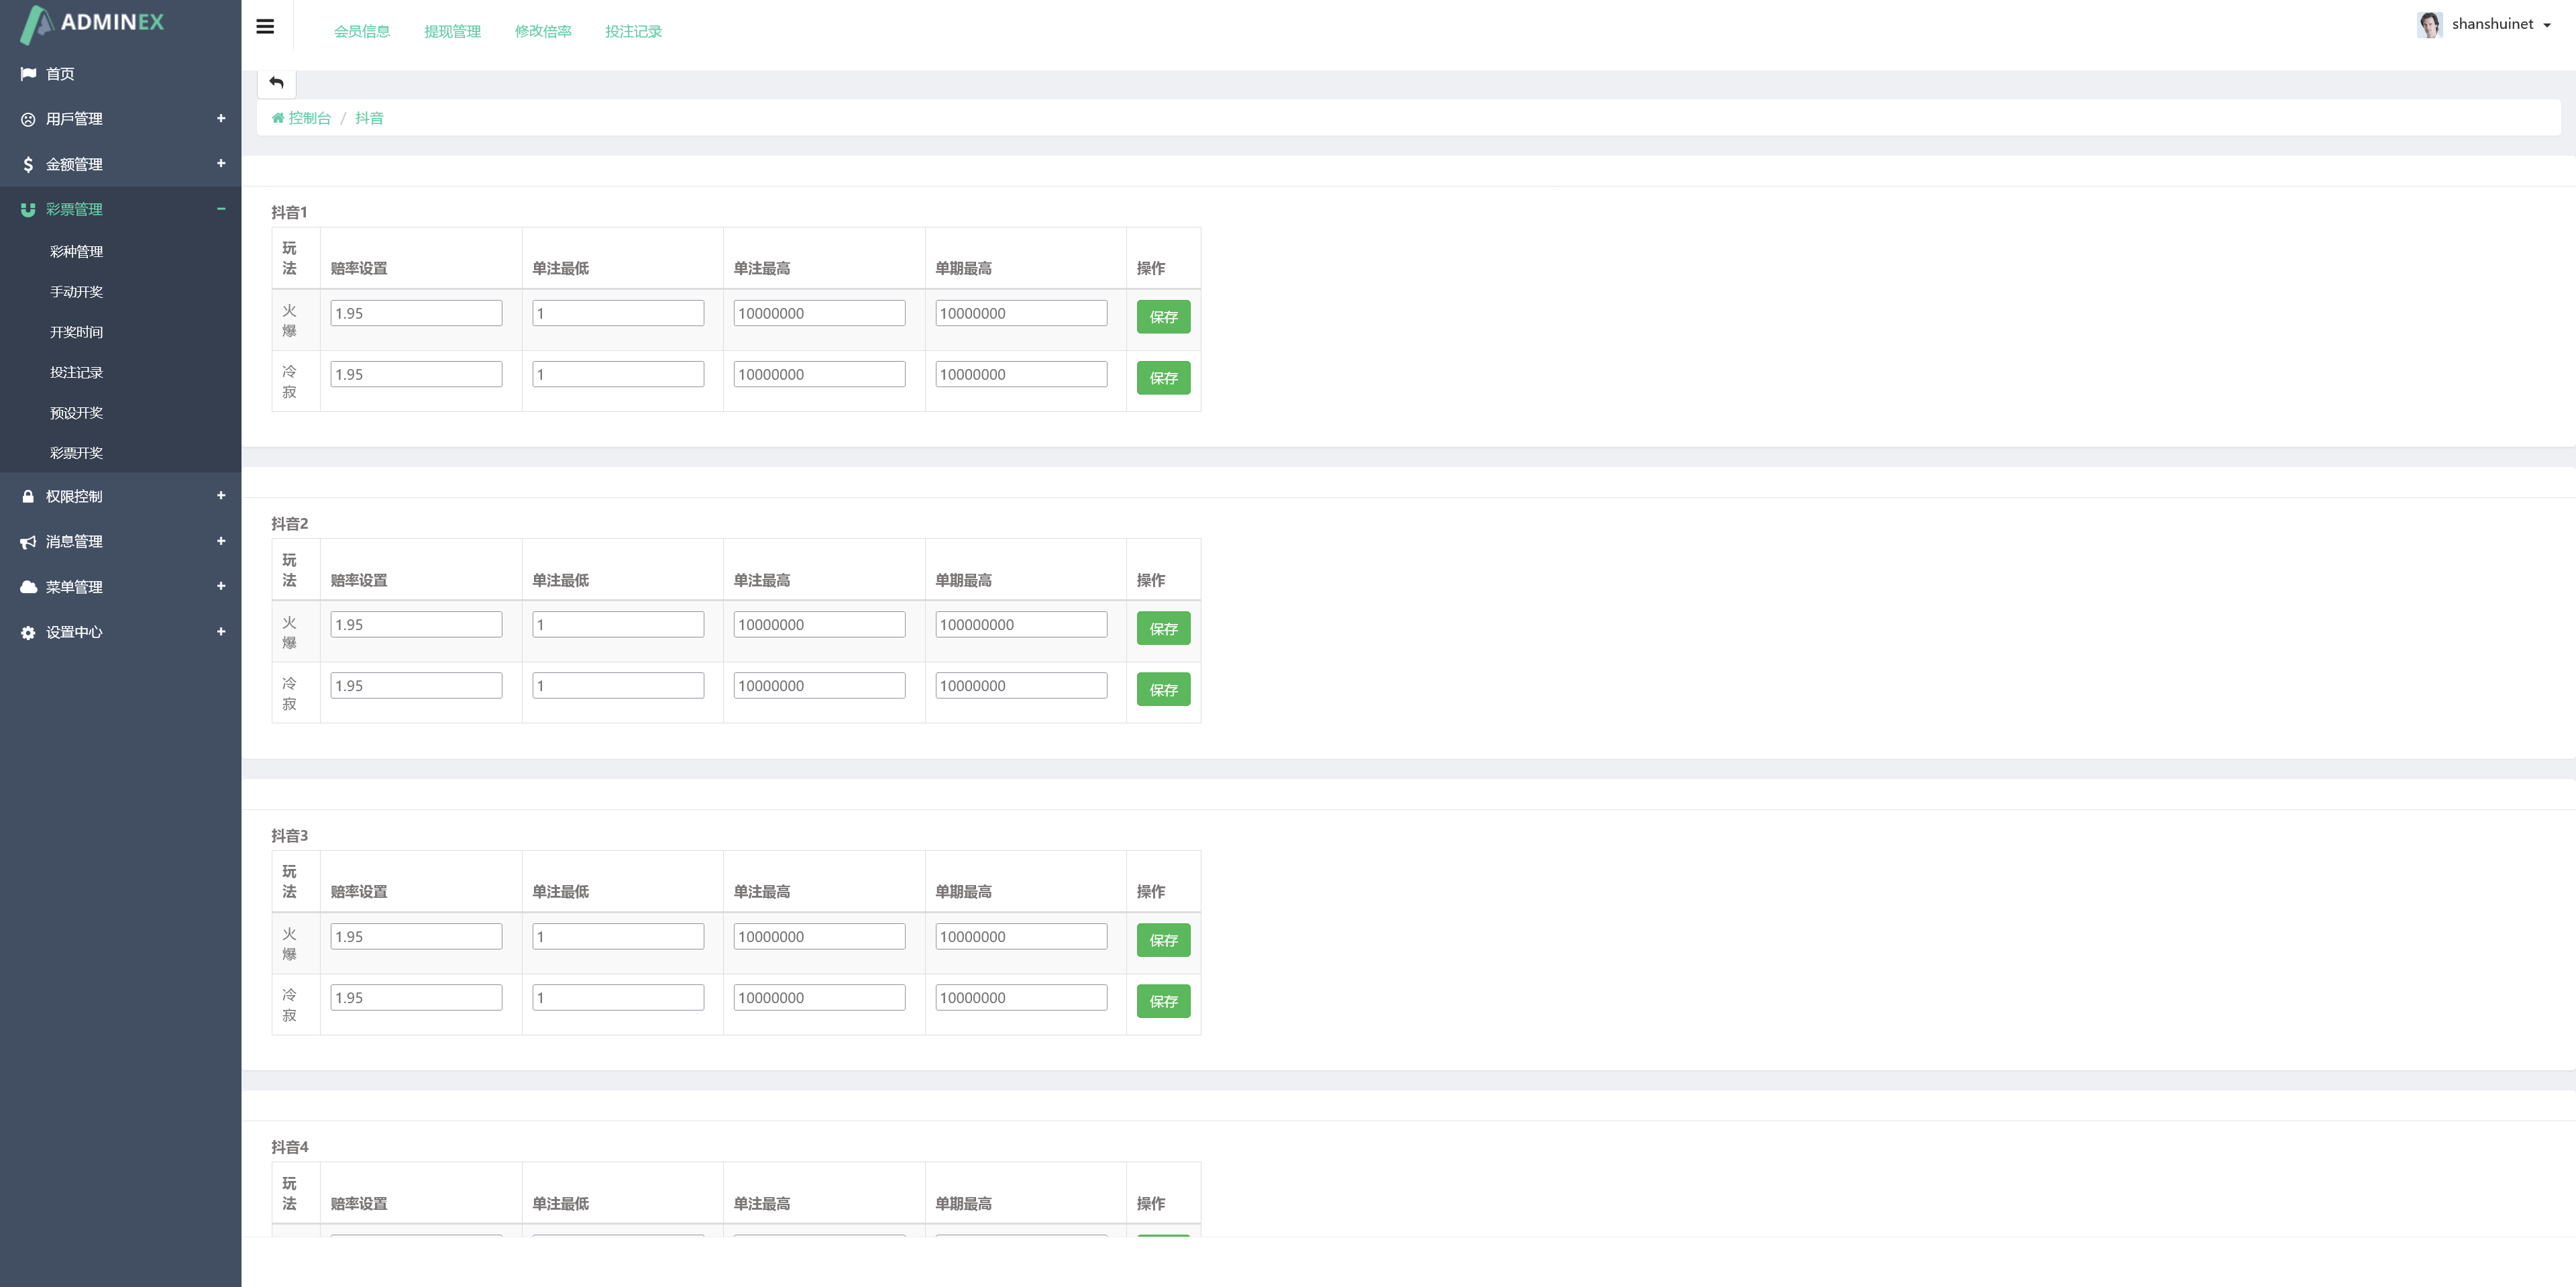The image size is (2576, 1287).
Task: Save the 抖音2 火爆 row
Action: (x=1163, y=629)
